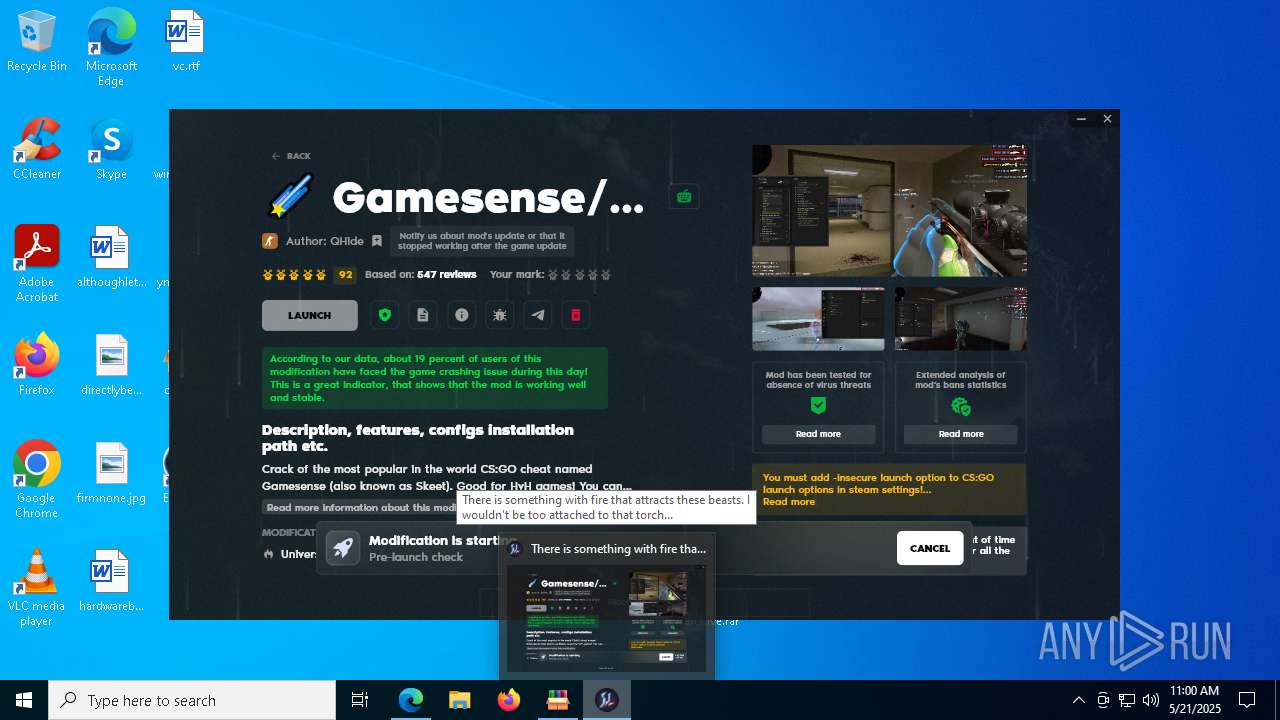Report a bug with the bug icon

click(x=499, y=315)
